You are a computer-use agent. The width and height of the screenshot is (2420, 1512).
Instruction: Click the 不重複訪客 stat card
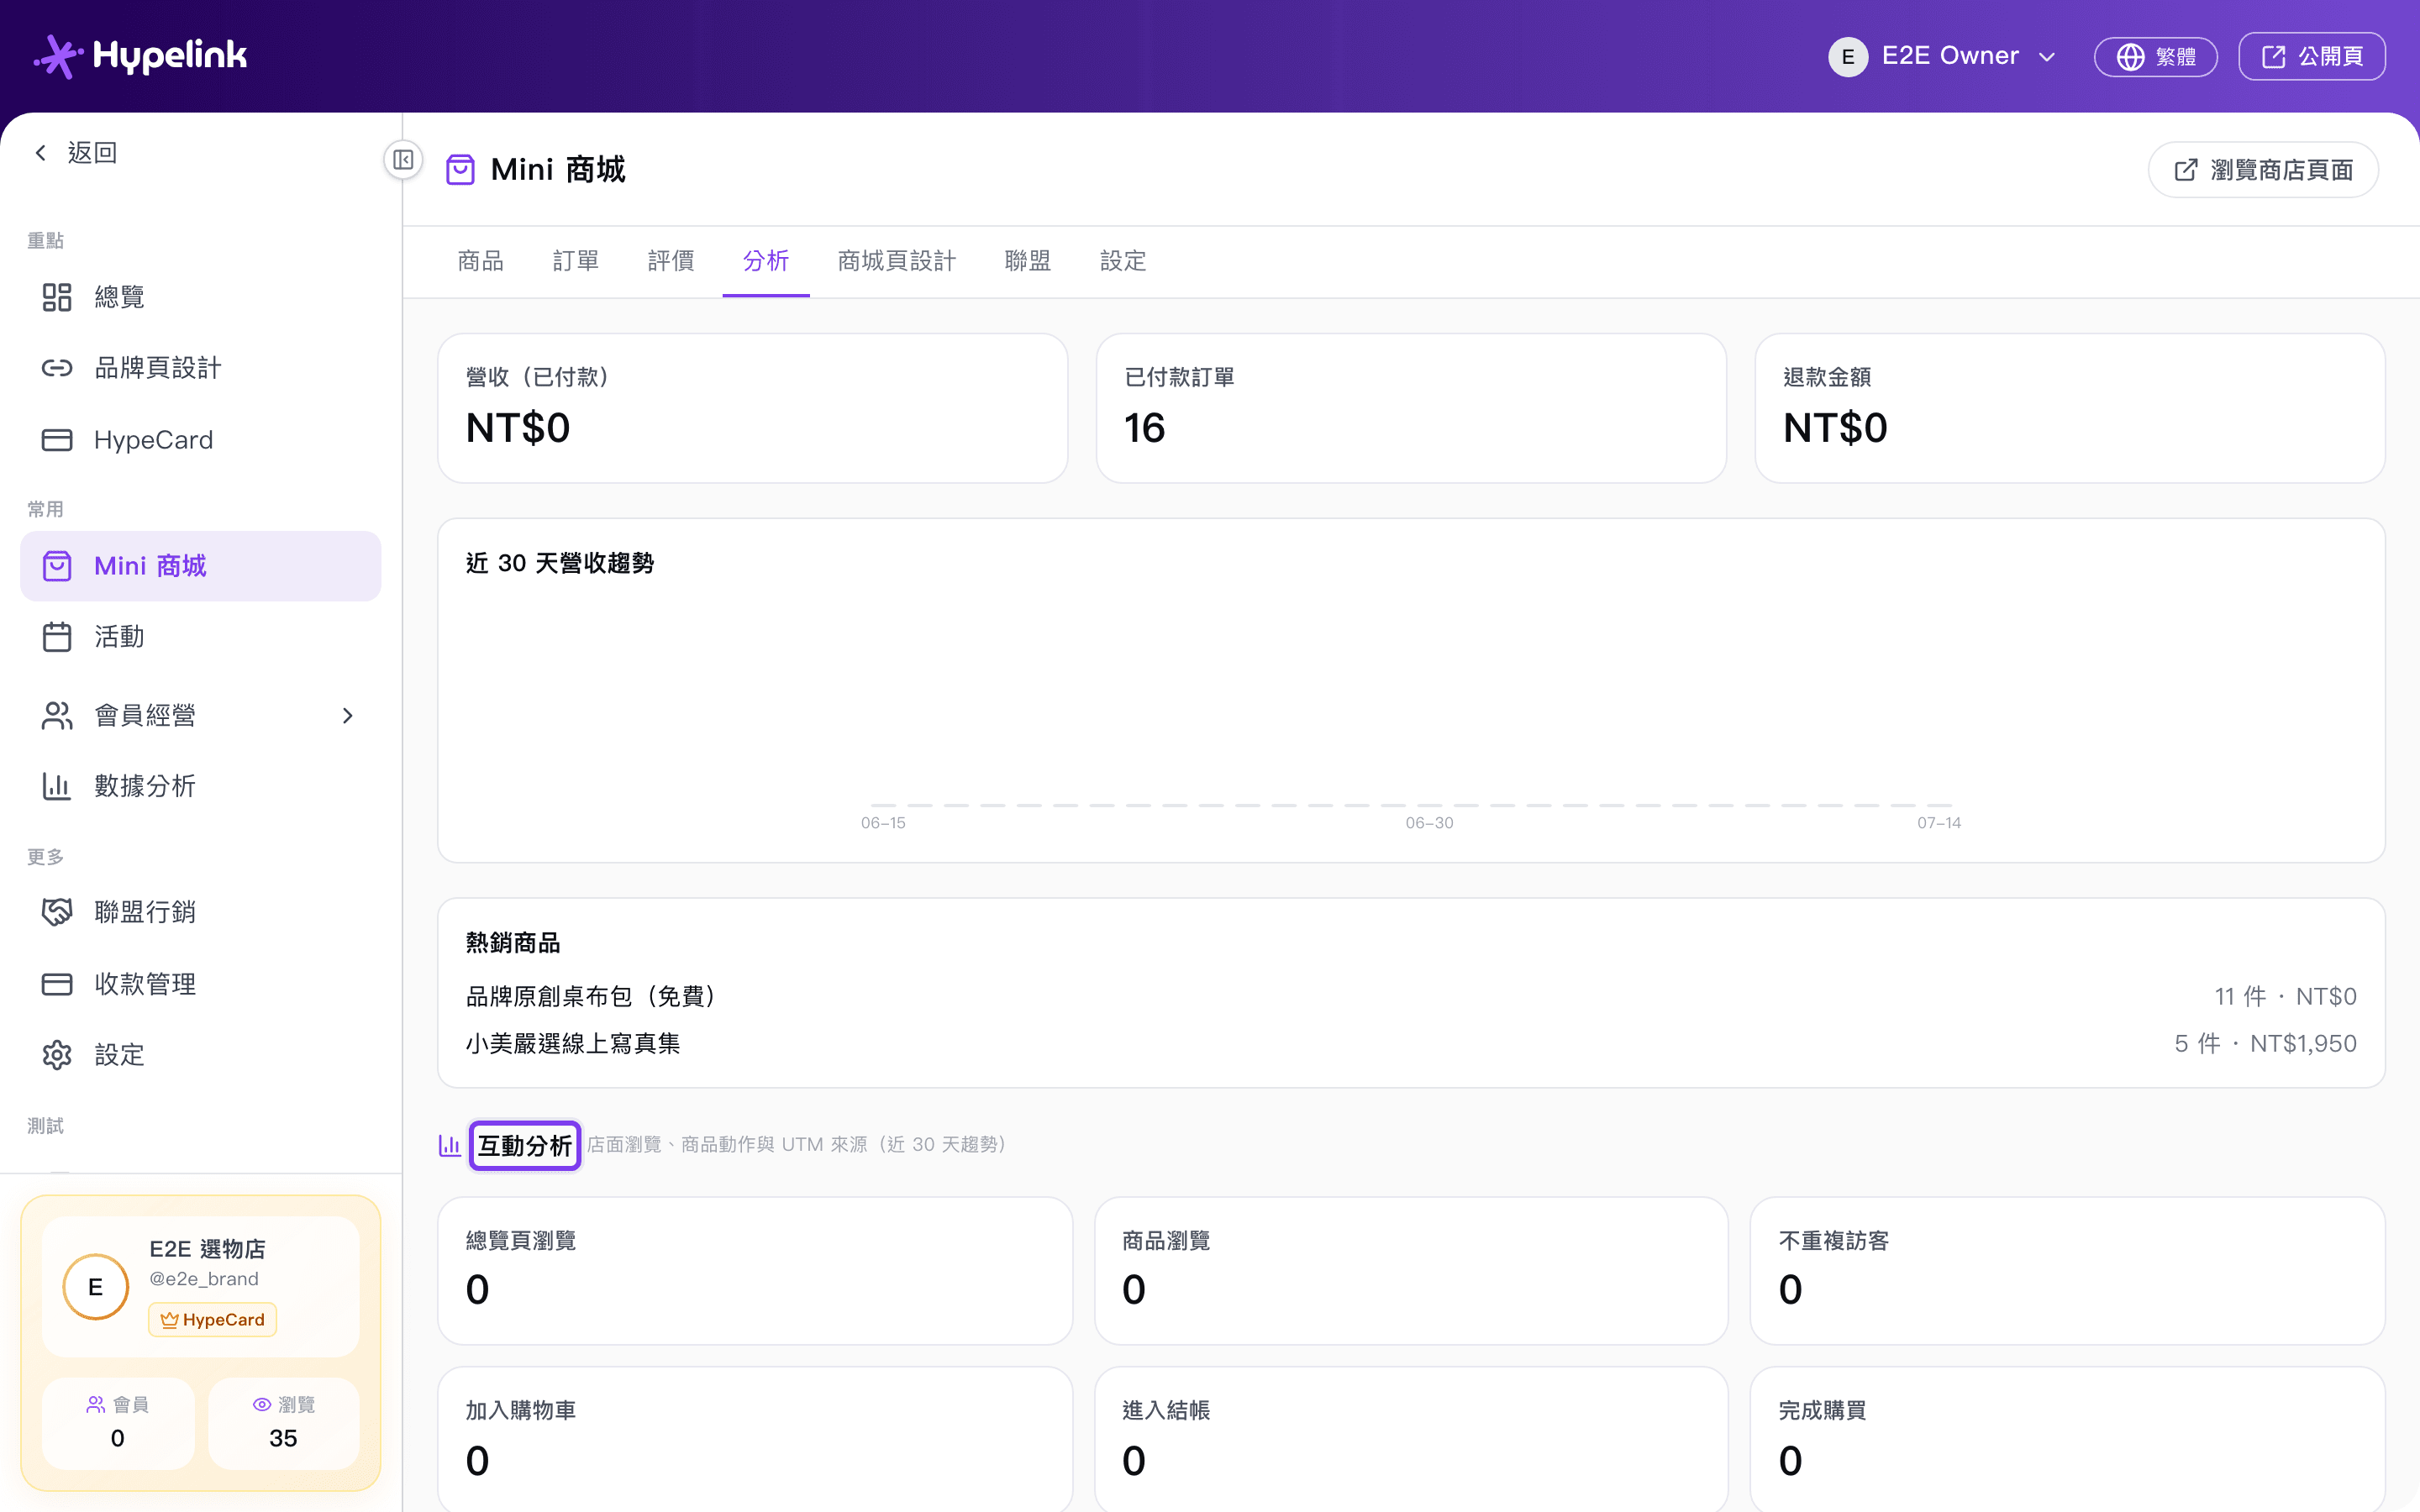coord(2068,1271)
